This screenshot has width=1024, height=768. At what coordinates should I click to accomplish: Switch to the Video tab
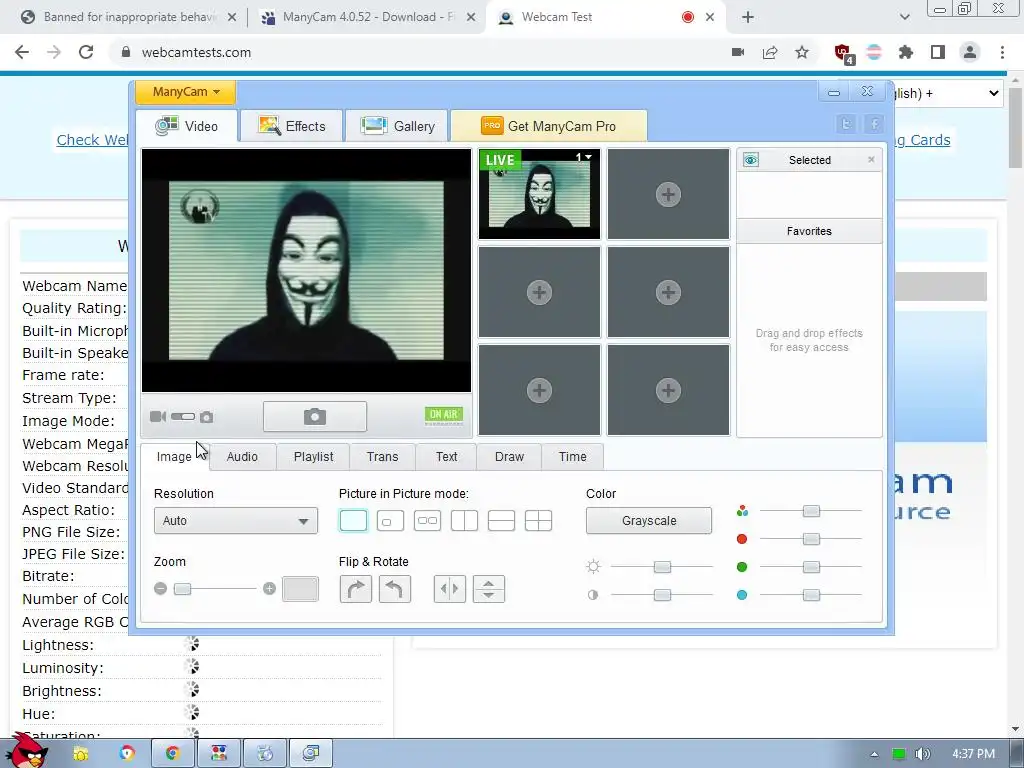(x=187, y=126)
